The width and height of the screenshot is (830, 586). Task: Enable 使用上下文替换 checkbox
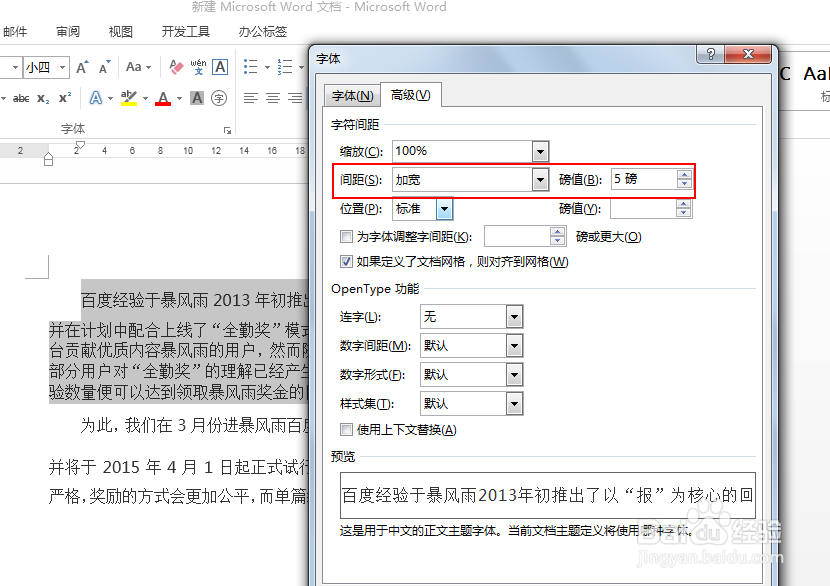346,429
